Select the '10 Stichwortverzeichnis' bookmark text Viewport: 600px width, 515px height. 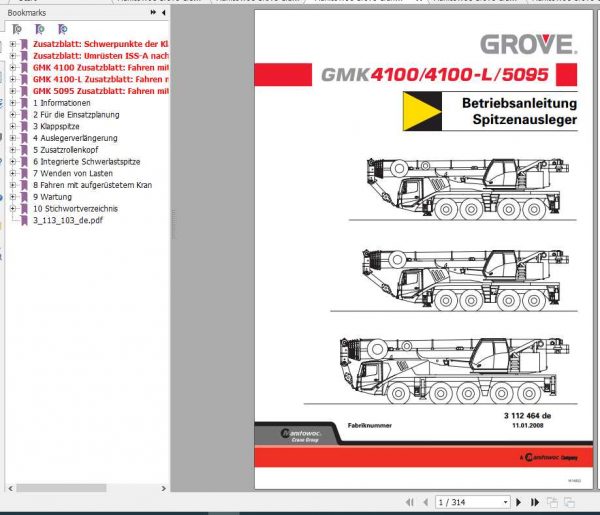pyautogui.click(x=75, y=209)
